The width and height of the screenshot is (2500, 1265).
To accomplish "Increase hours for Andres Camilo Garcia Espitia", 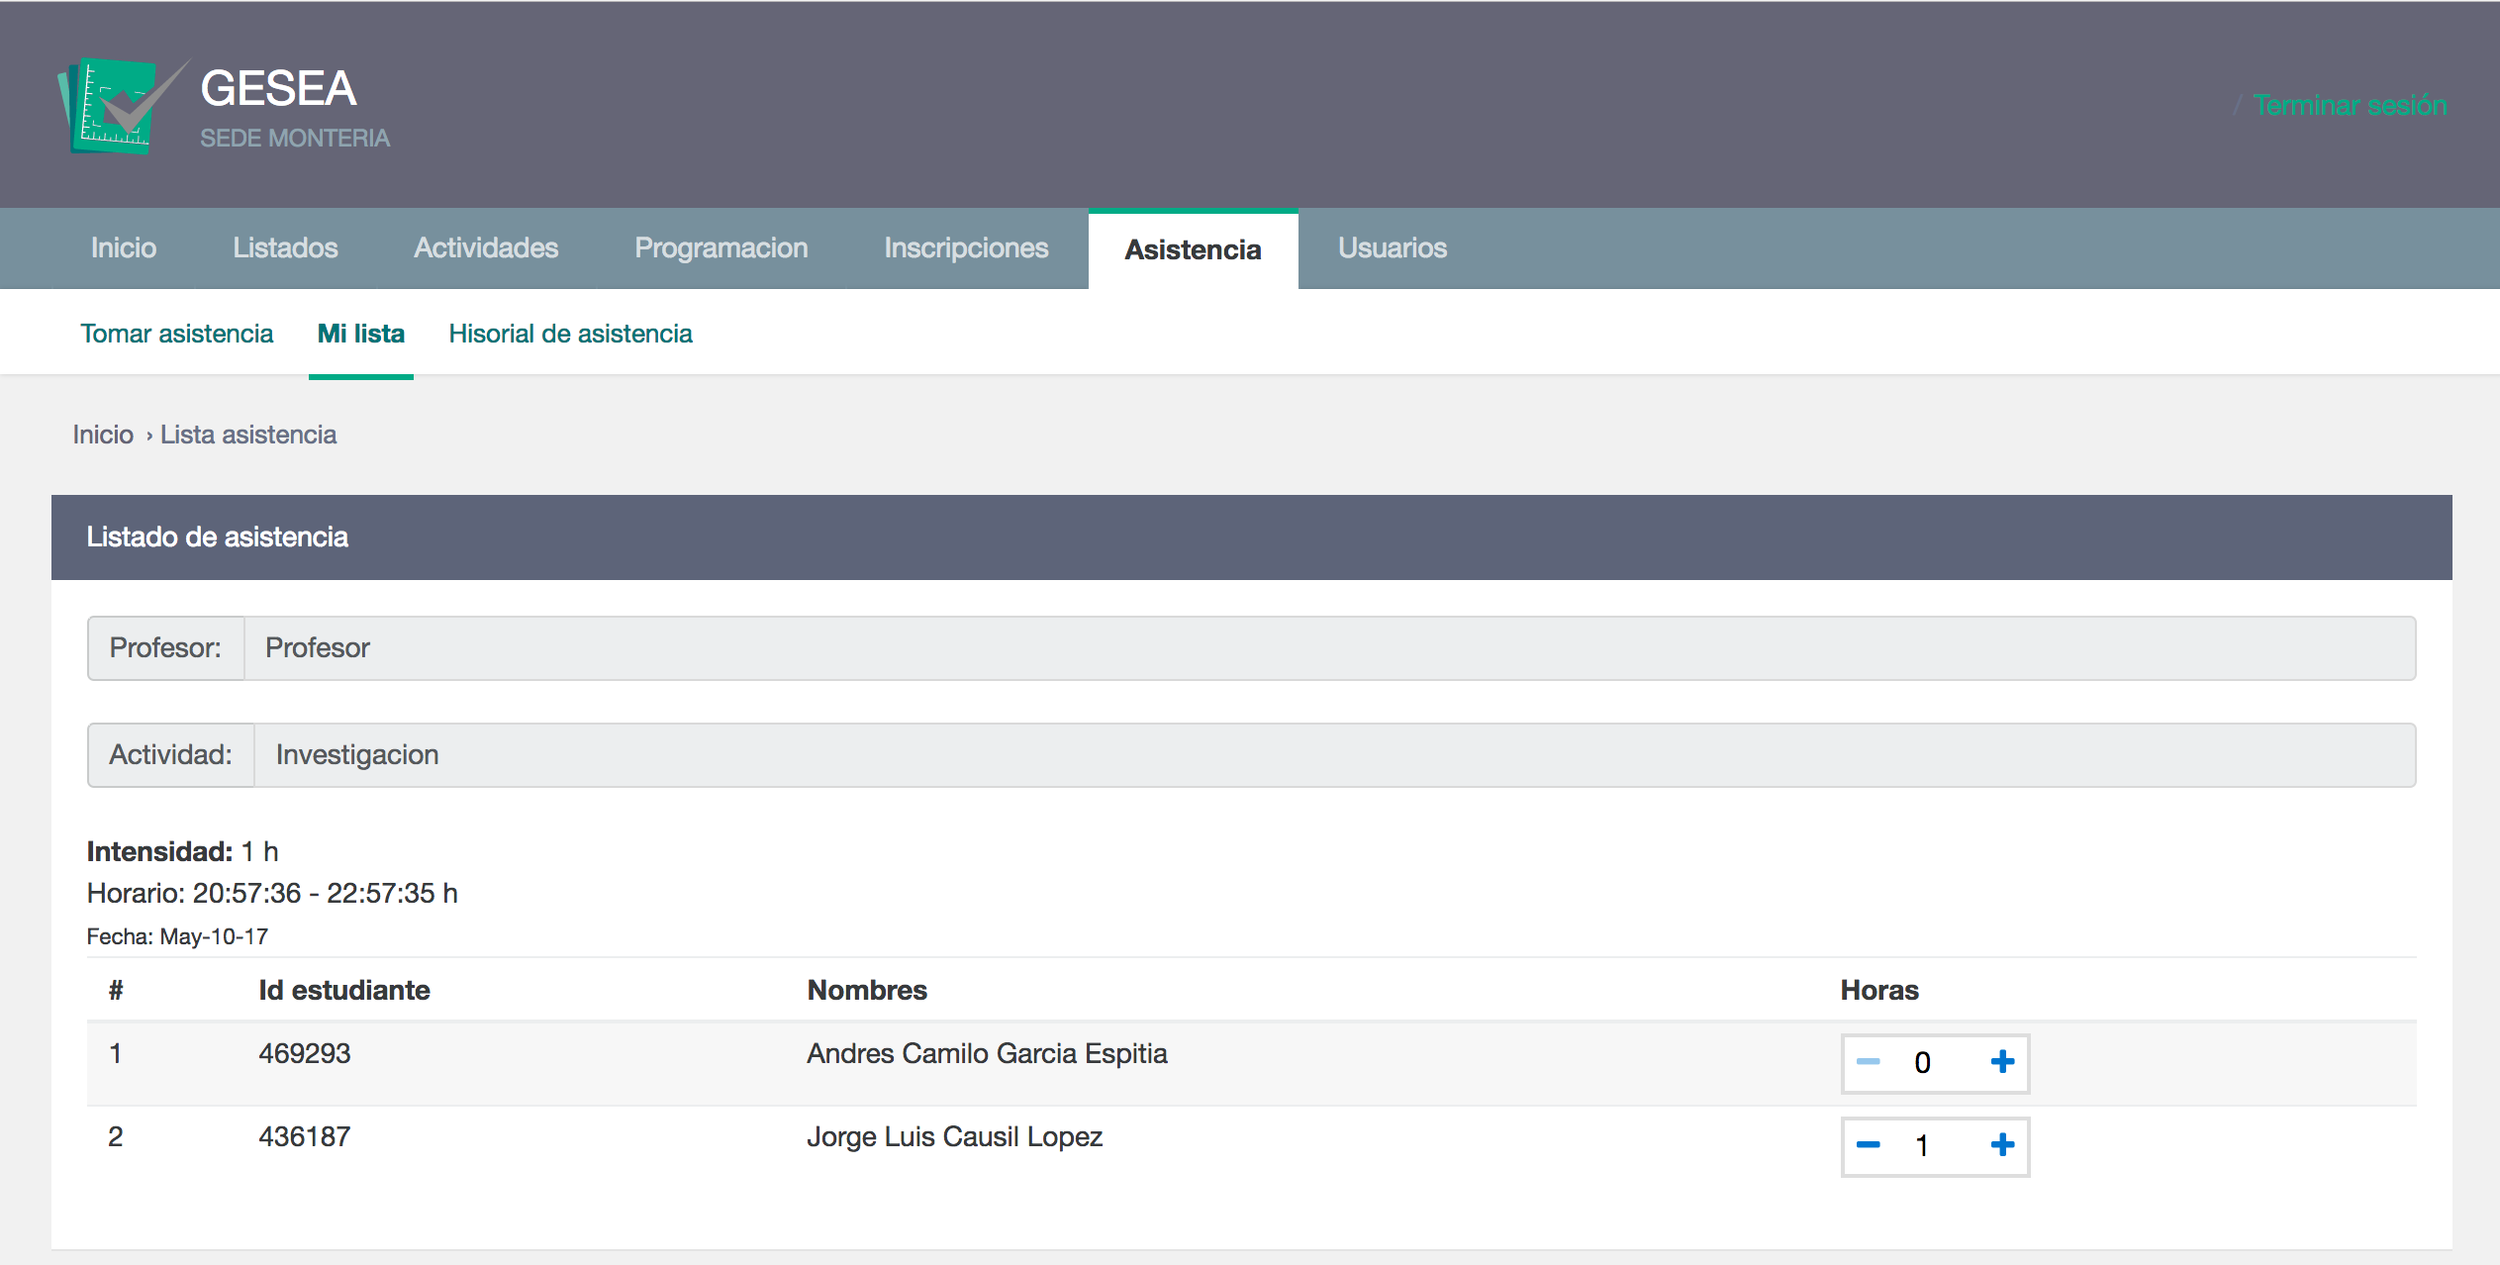I will click(x=2001, y=1062).
